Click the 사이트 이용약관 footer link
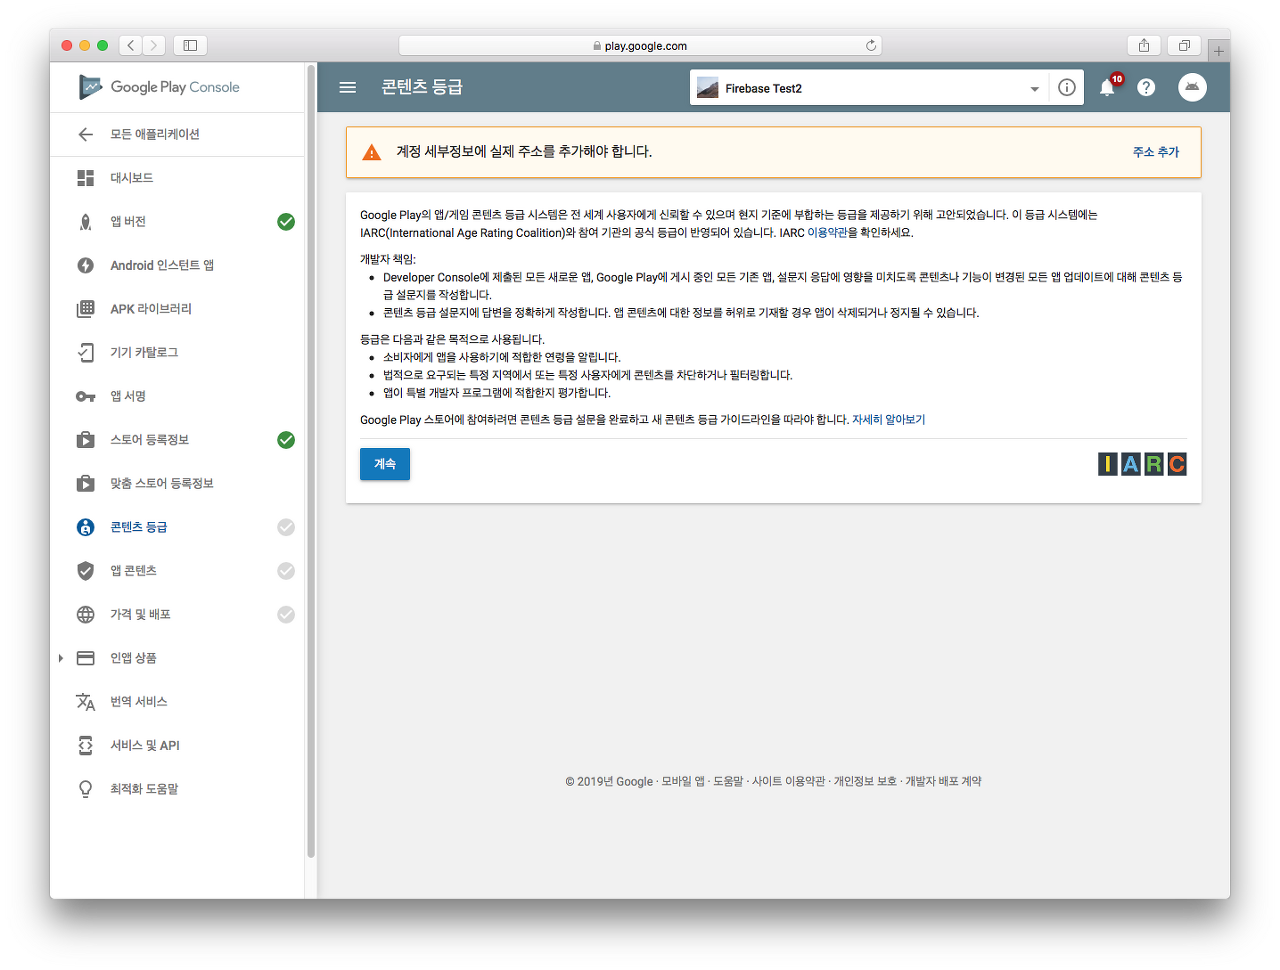Screen dimensions: 1280x970 coord(788,782)
